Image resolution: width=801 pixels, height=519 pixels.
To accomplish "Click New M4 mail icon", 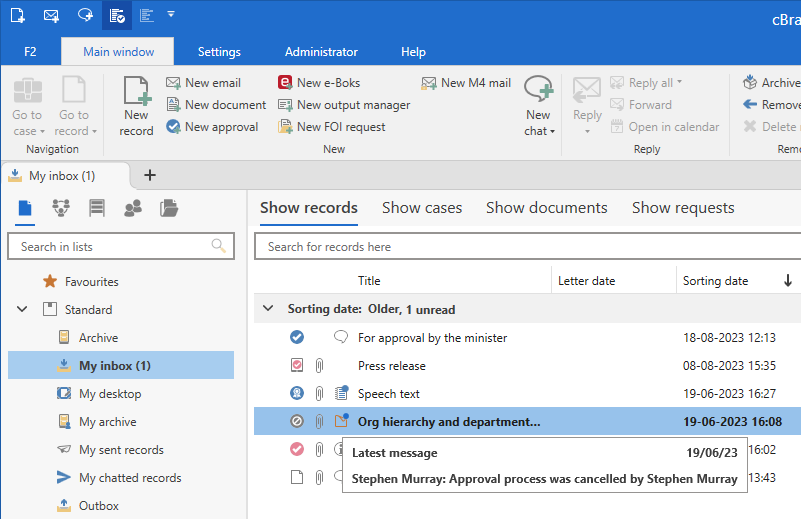I will click(429, 83).
